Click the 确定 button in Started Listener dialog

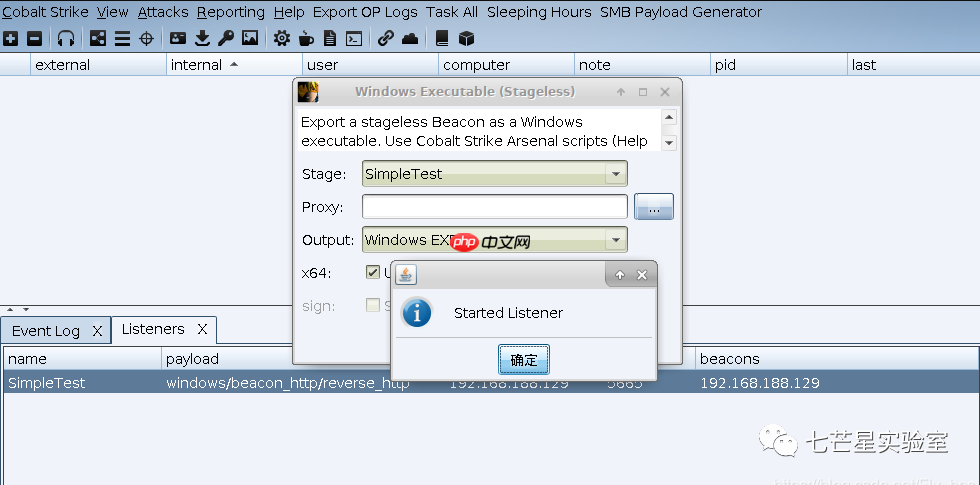point(524,360)
